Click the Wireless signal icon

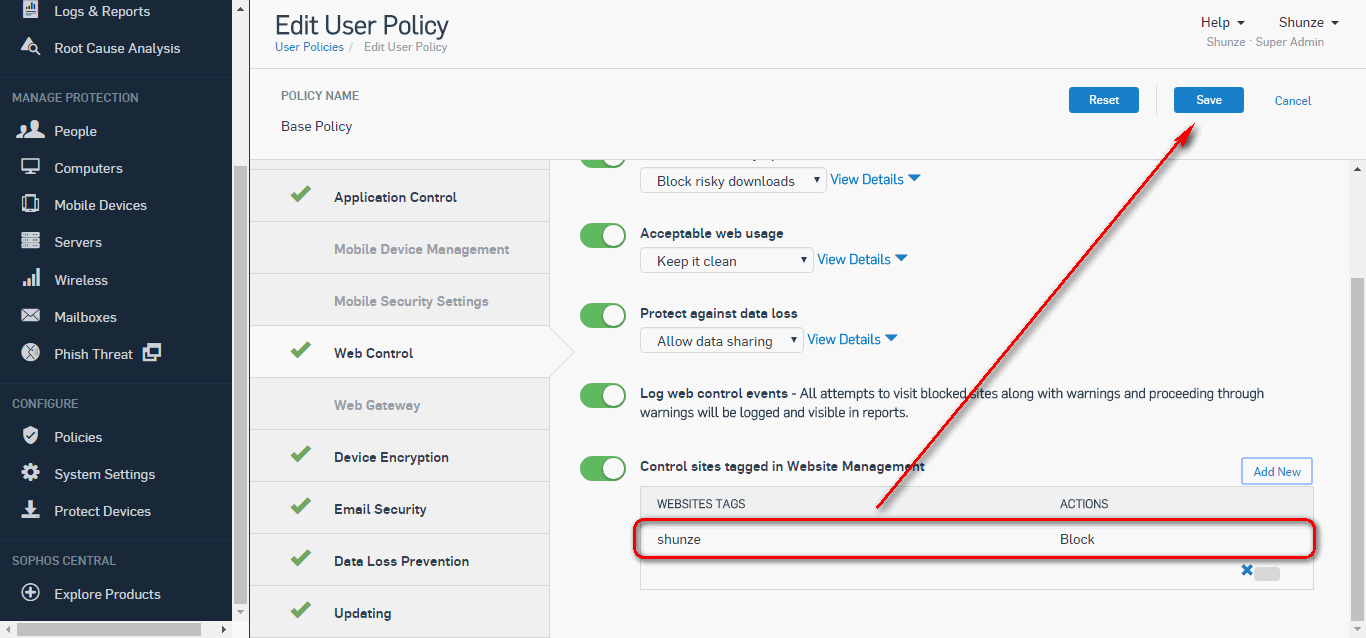(x=31, y=278)
